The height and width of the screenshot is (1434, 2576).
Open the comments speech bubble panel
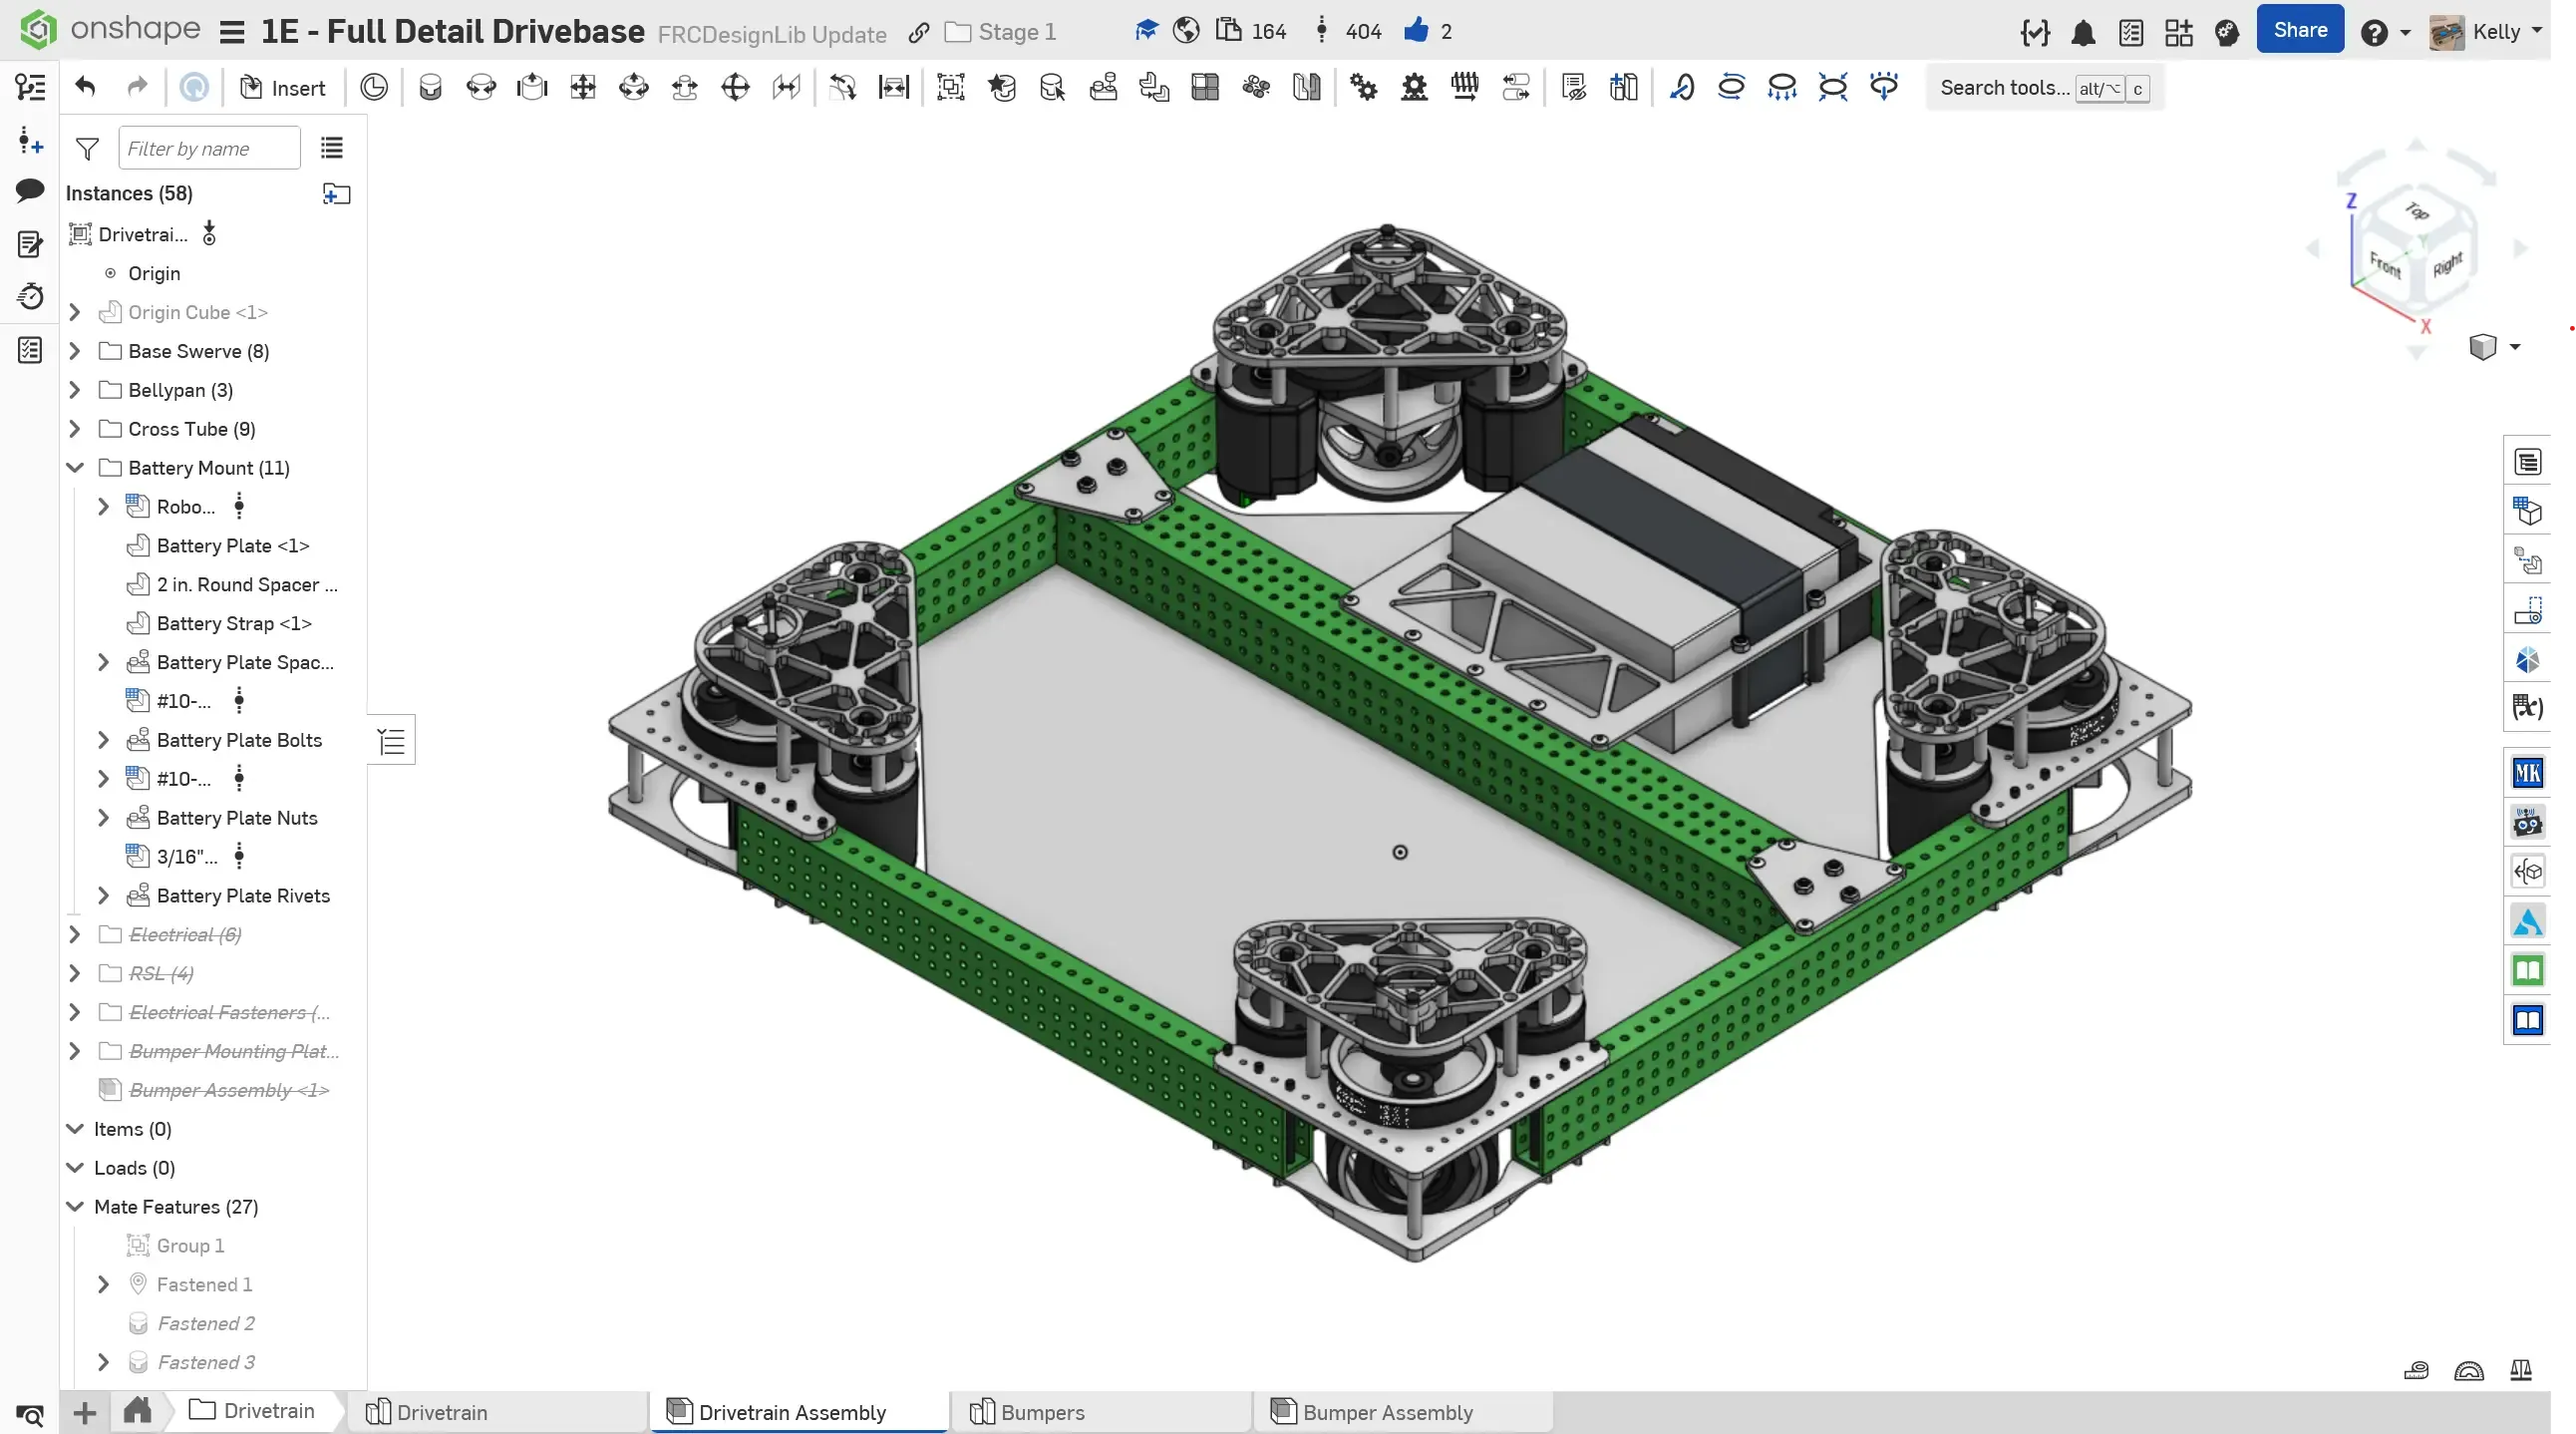click(30, 190)
